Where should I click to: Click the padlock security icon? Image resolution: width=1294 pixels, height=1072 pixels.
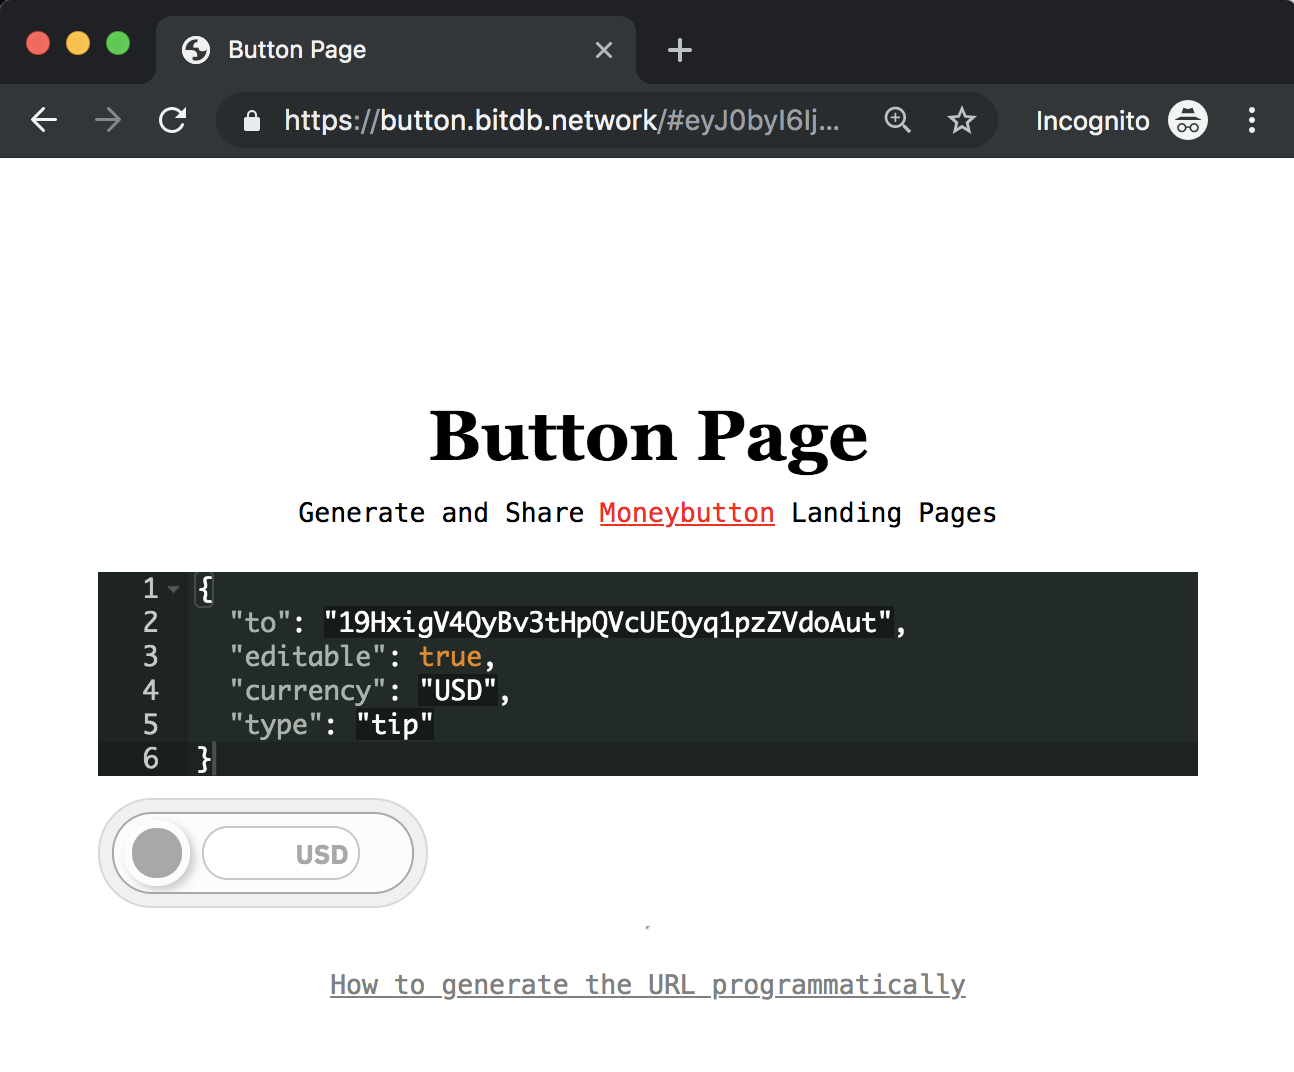(x=251, y=121)
